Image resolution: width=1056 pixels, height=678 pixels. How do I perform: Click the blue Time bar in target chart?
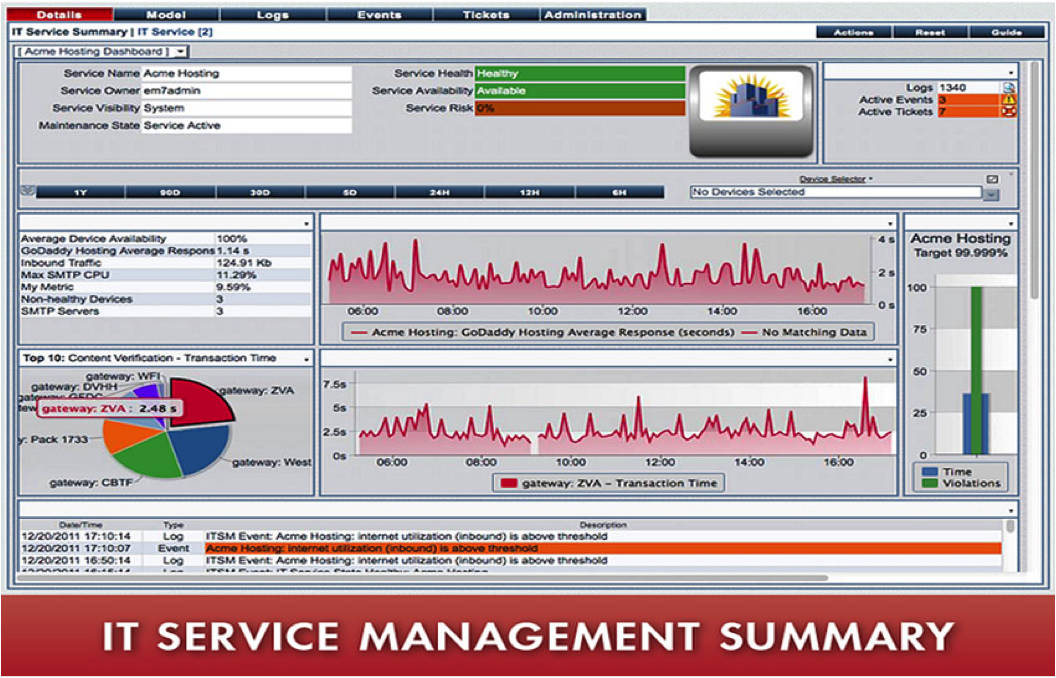(x=966, y=424)
